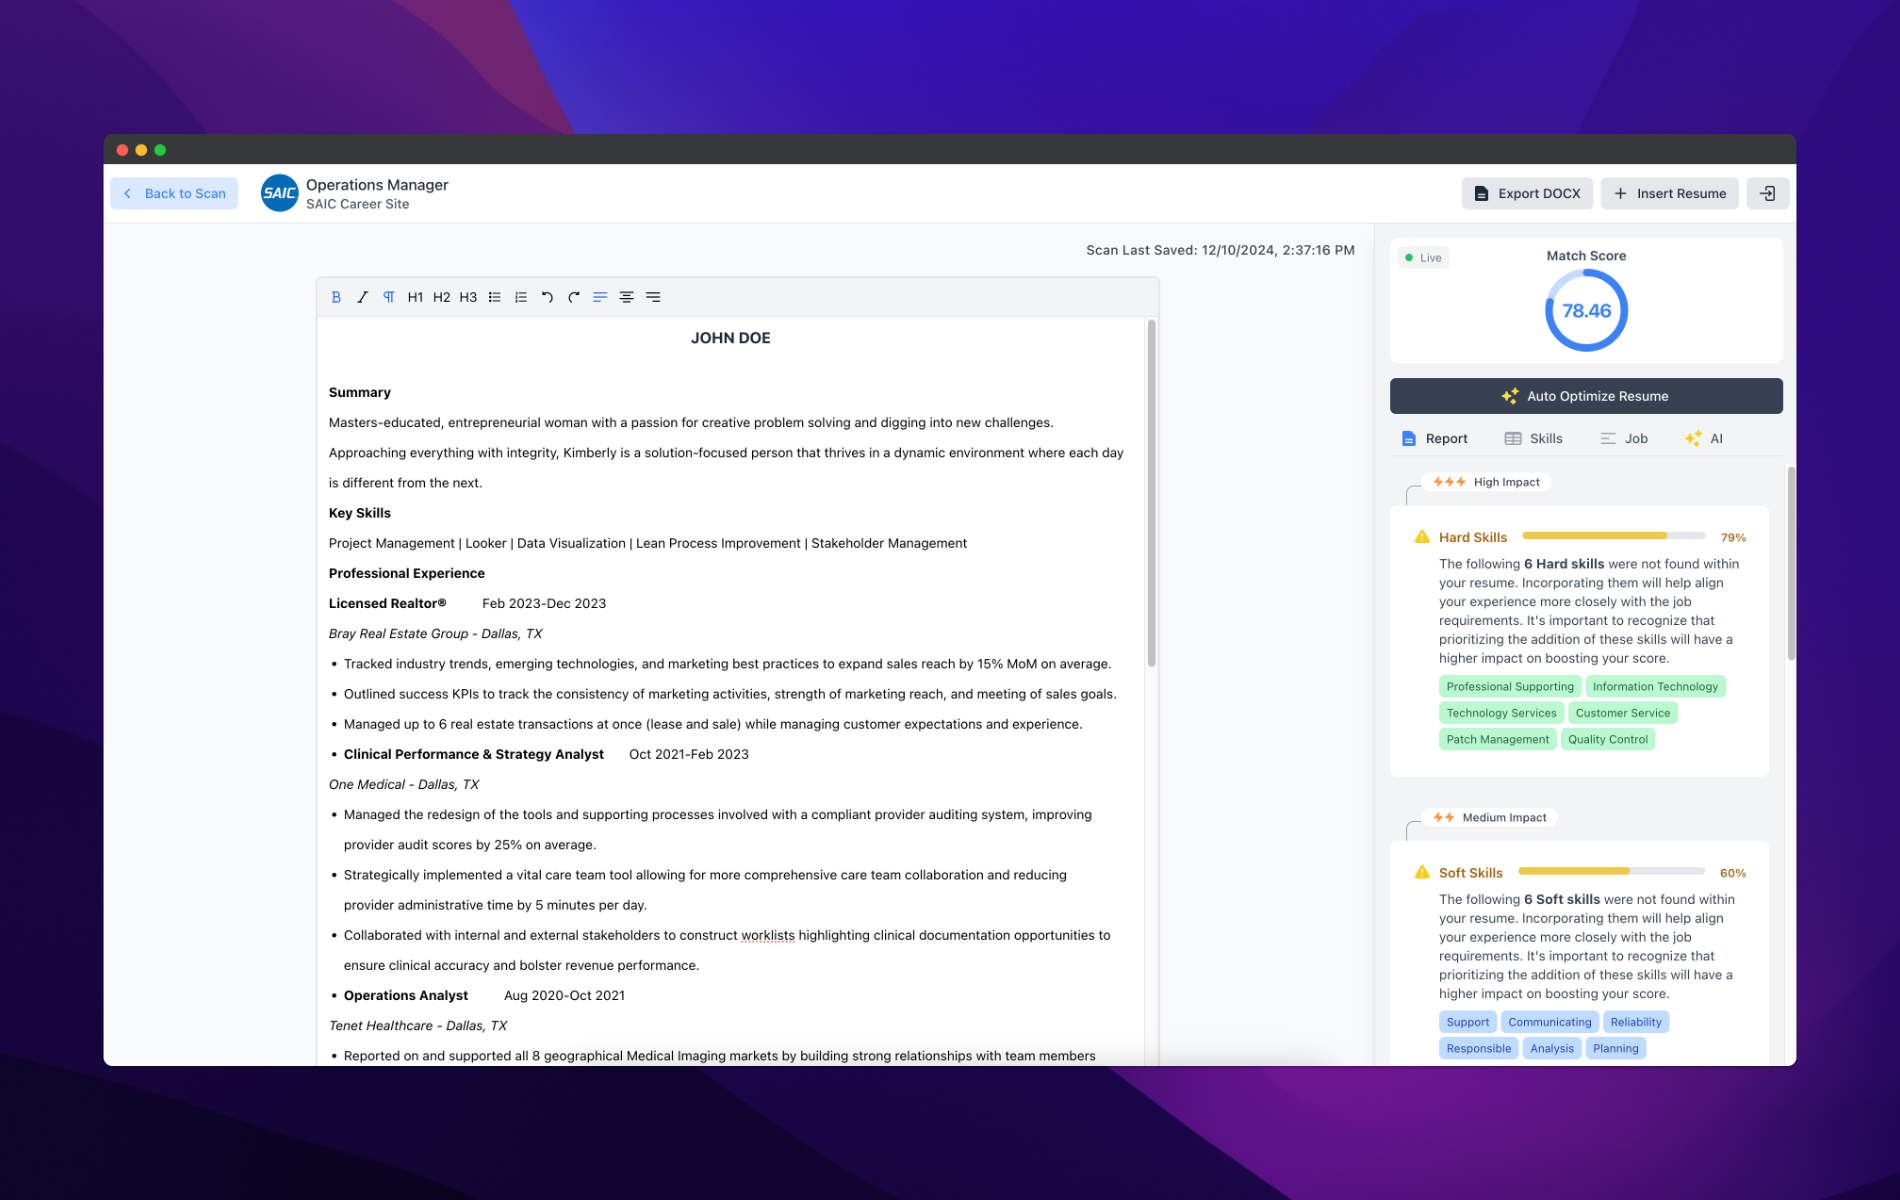Insert a bulleted list
The image size is (1900, 1200).
tap(495, 297)
